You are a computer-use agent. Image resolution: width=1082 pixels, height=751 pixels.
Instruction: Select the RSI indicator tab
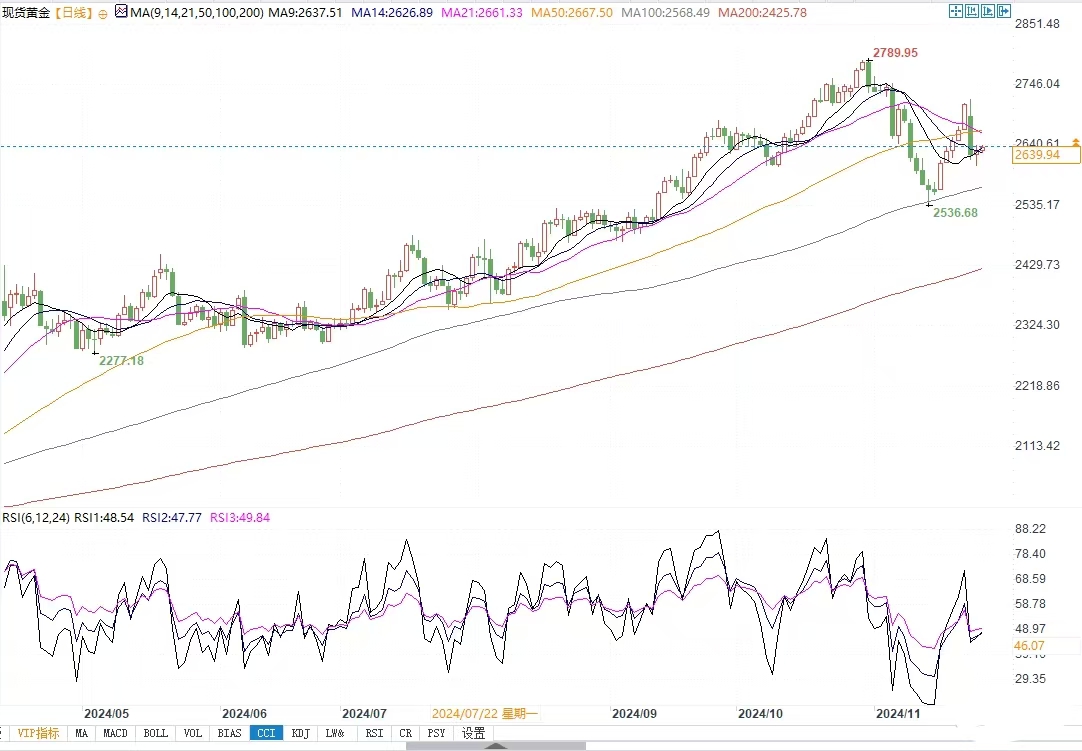[374, 733]
